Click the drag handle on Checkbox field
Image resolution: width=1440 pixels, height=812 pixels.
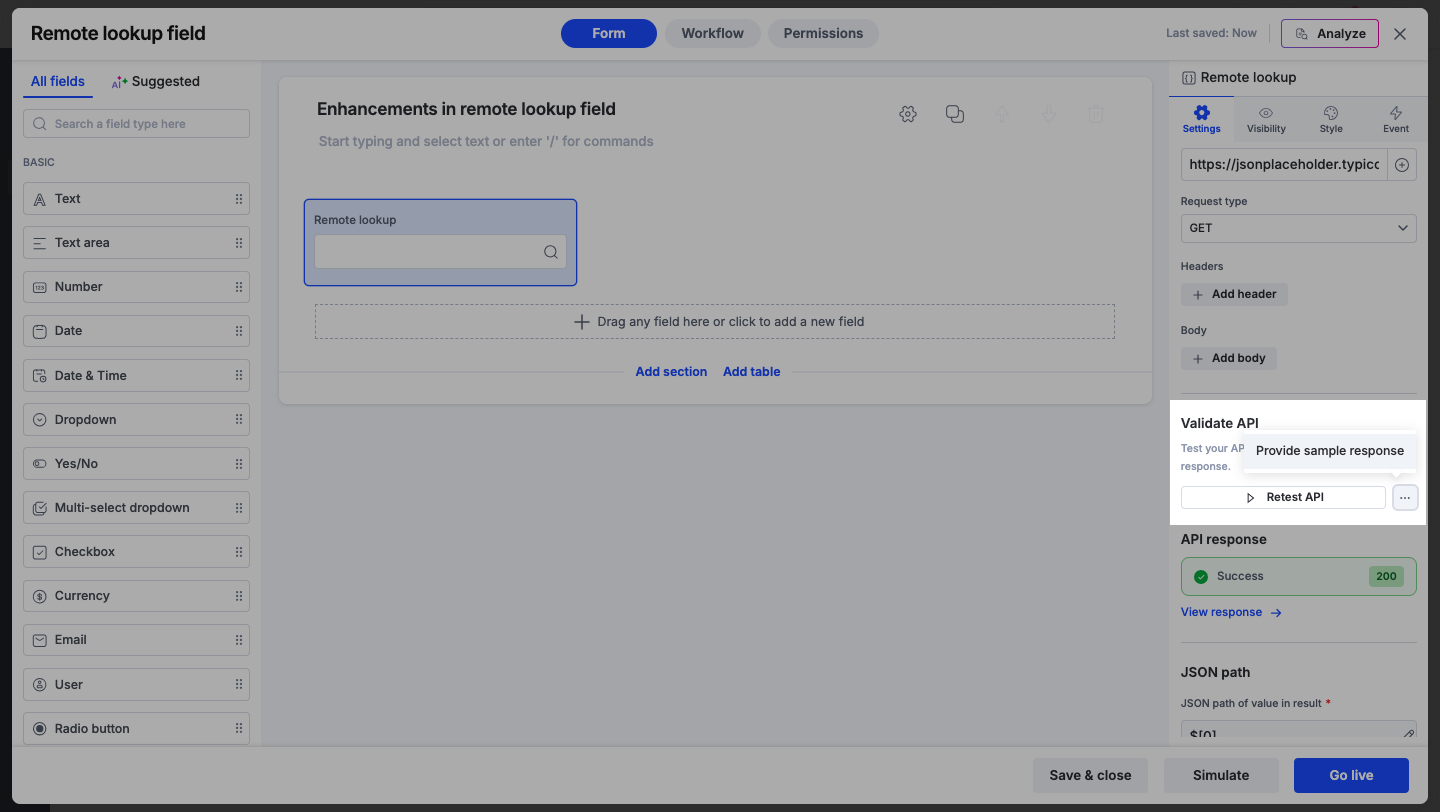click(x=239, y=552)
